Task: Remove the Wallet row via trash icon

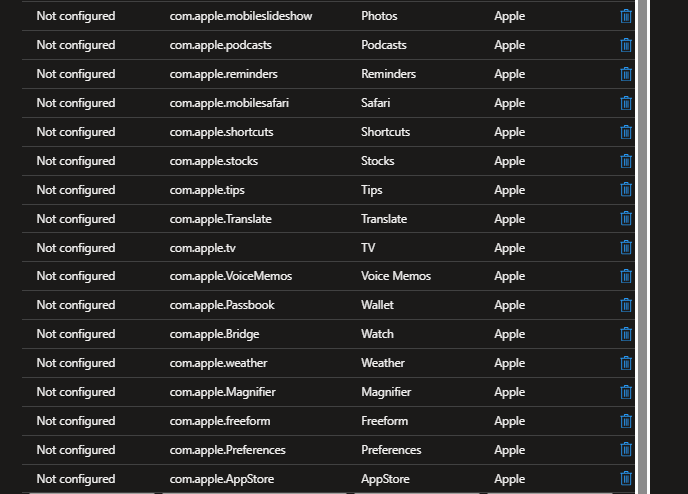Action: [626, 305]
